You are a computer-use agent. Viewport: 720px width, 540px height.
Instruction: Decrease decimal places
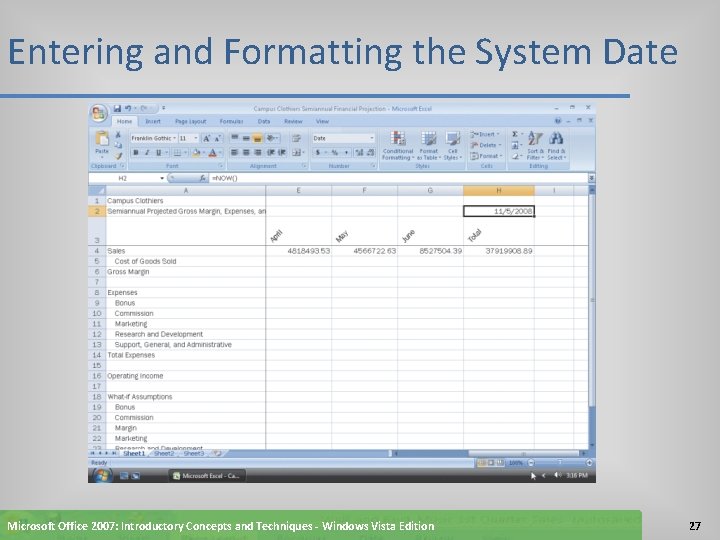pos(371,152)
